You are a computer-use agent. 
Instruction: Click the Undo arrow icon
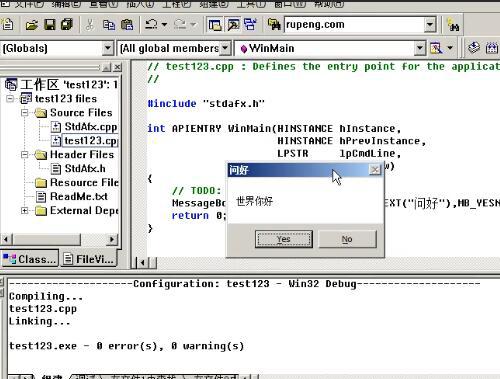[x=152, y=24]
